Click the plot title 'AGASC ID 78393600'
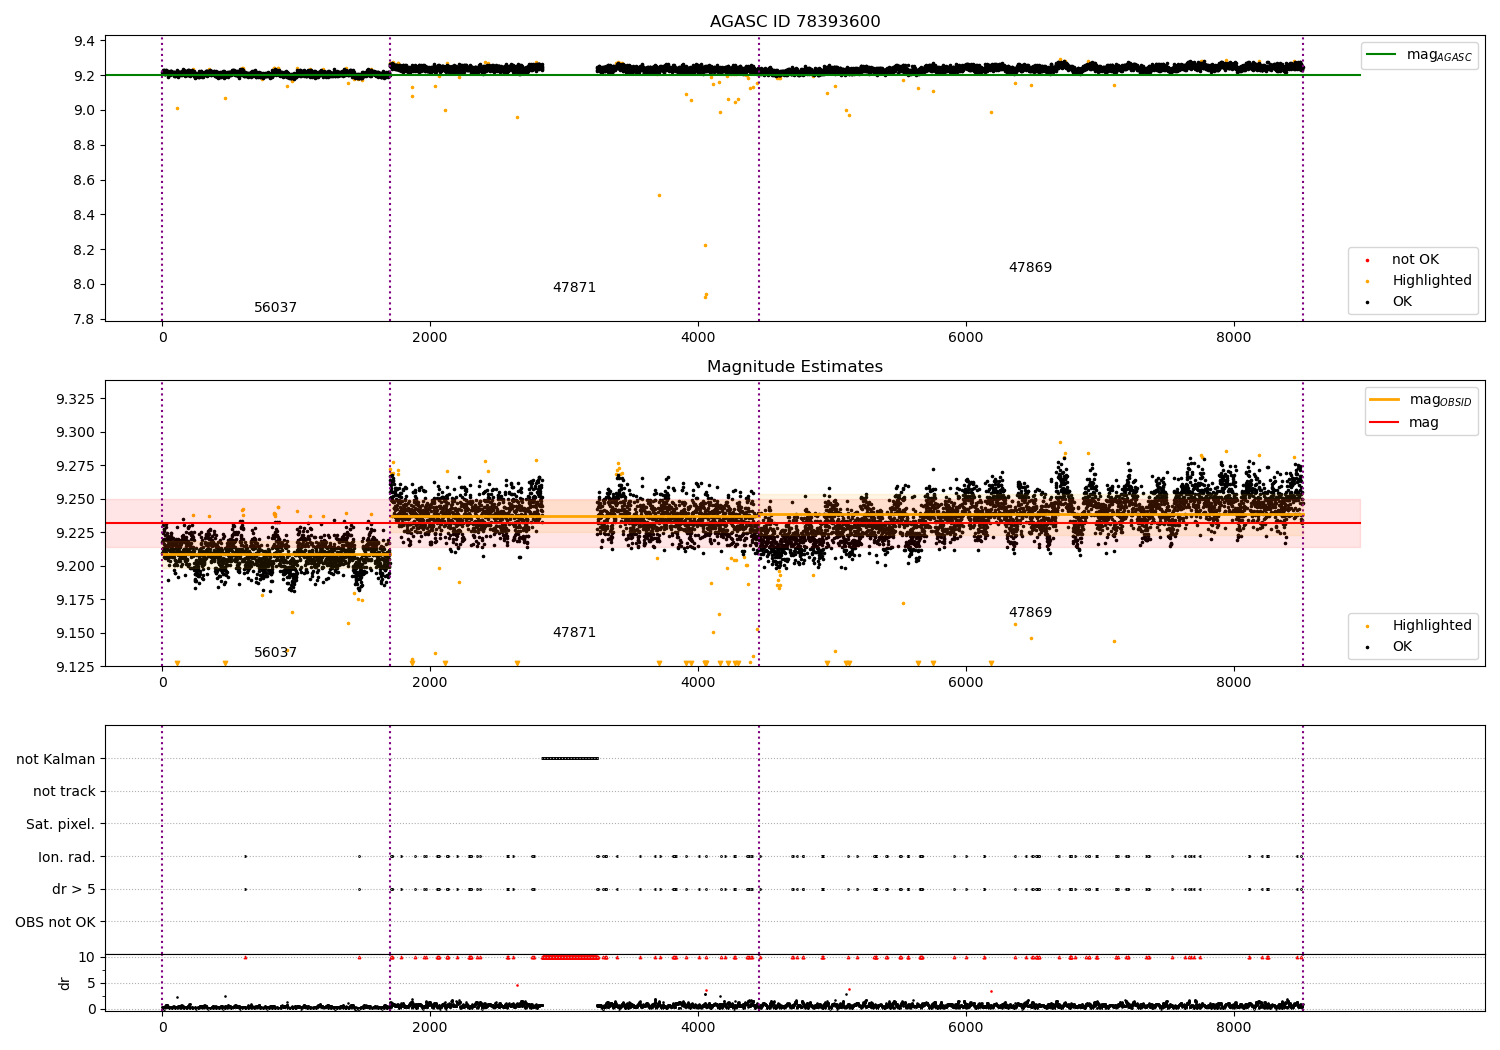 (x=795, y=22)
